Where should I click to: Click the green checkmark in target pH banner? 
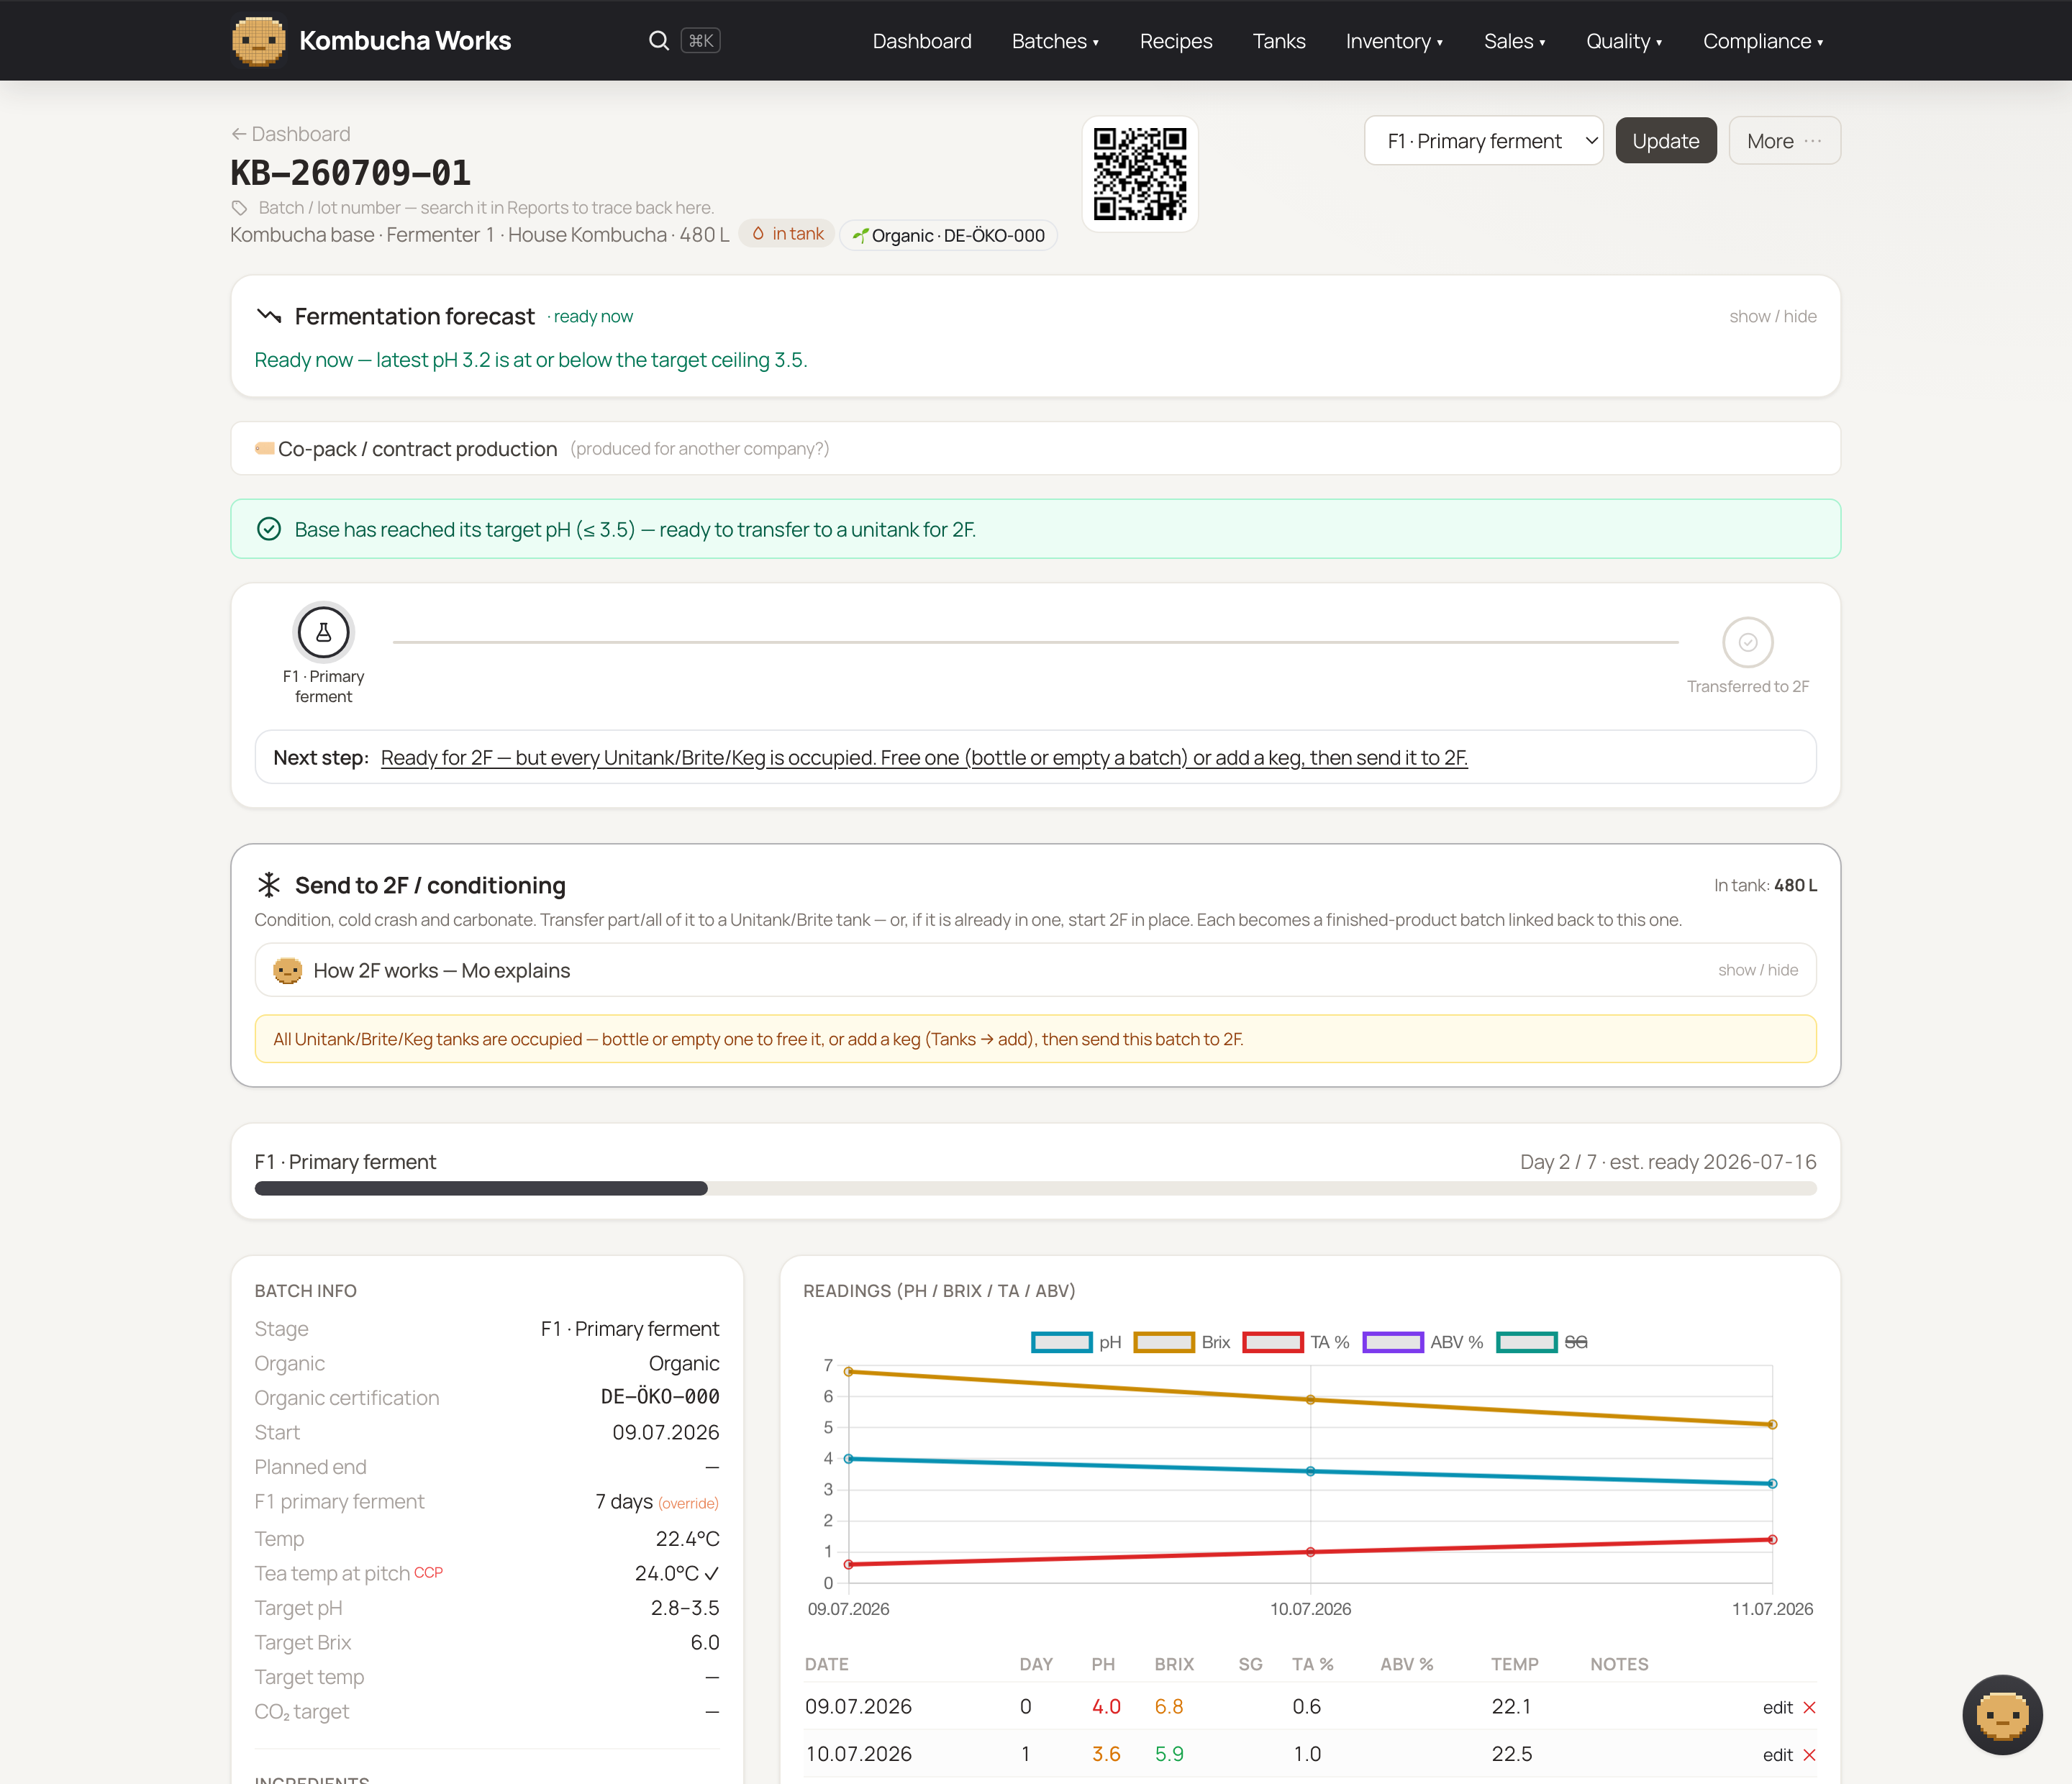(269, 529)
